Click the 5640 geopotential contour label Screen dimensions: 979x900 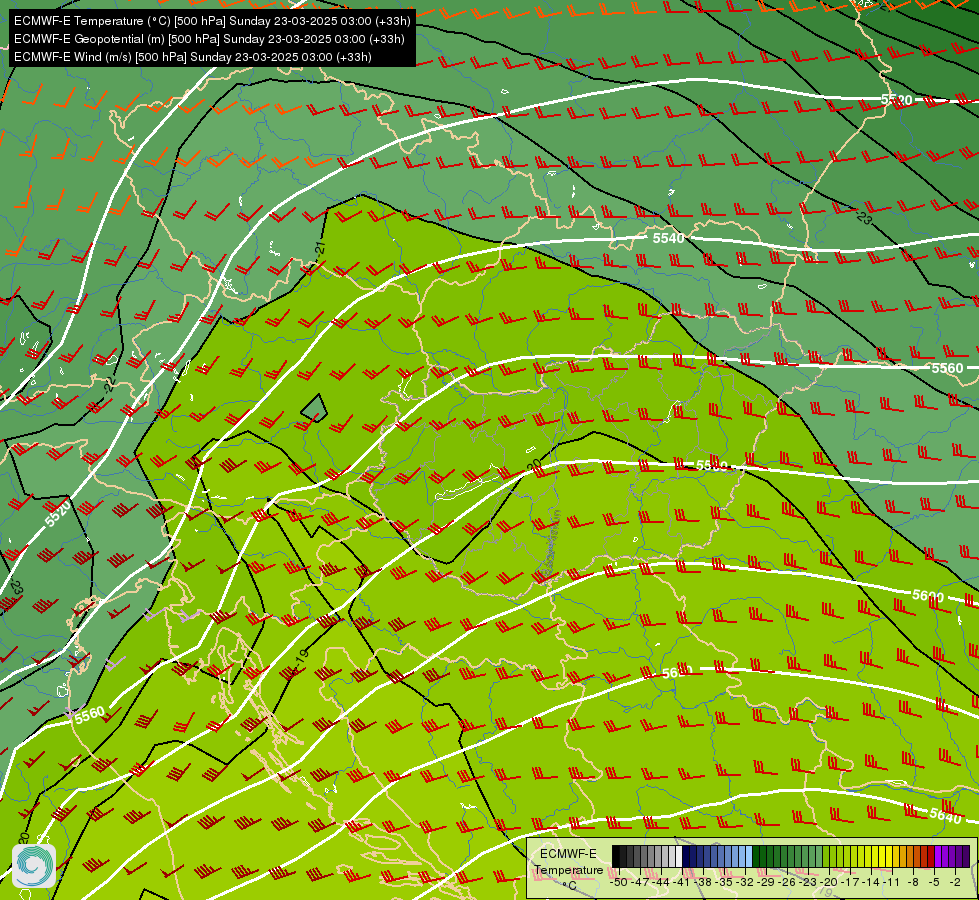pos(945,816)
